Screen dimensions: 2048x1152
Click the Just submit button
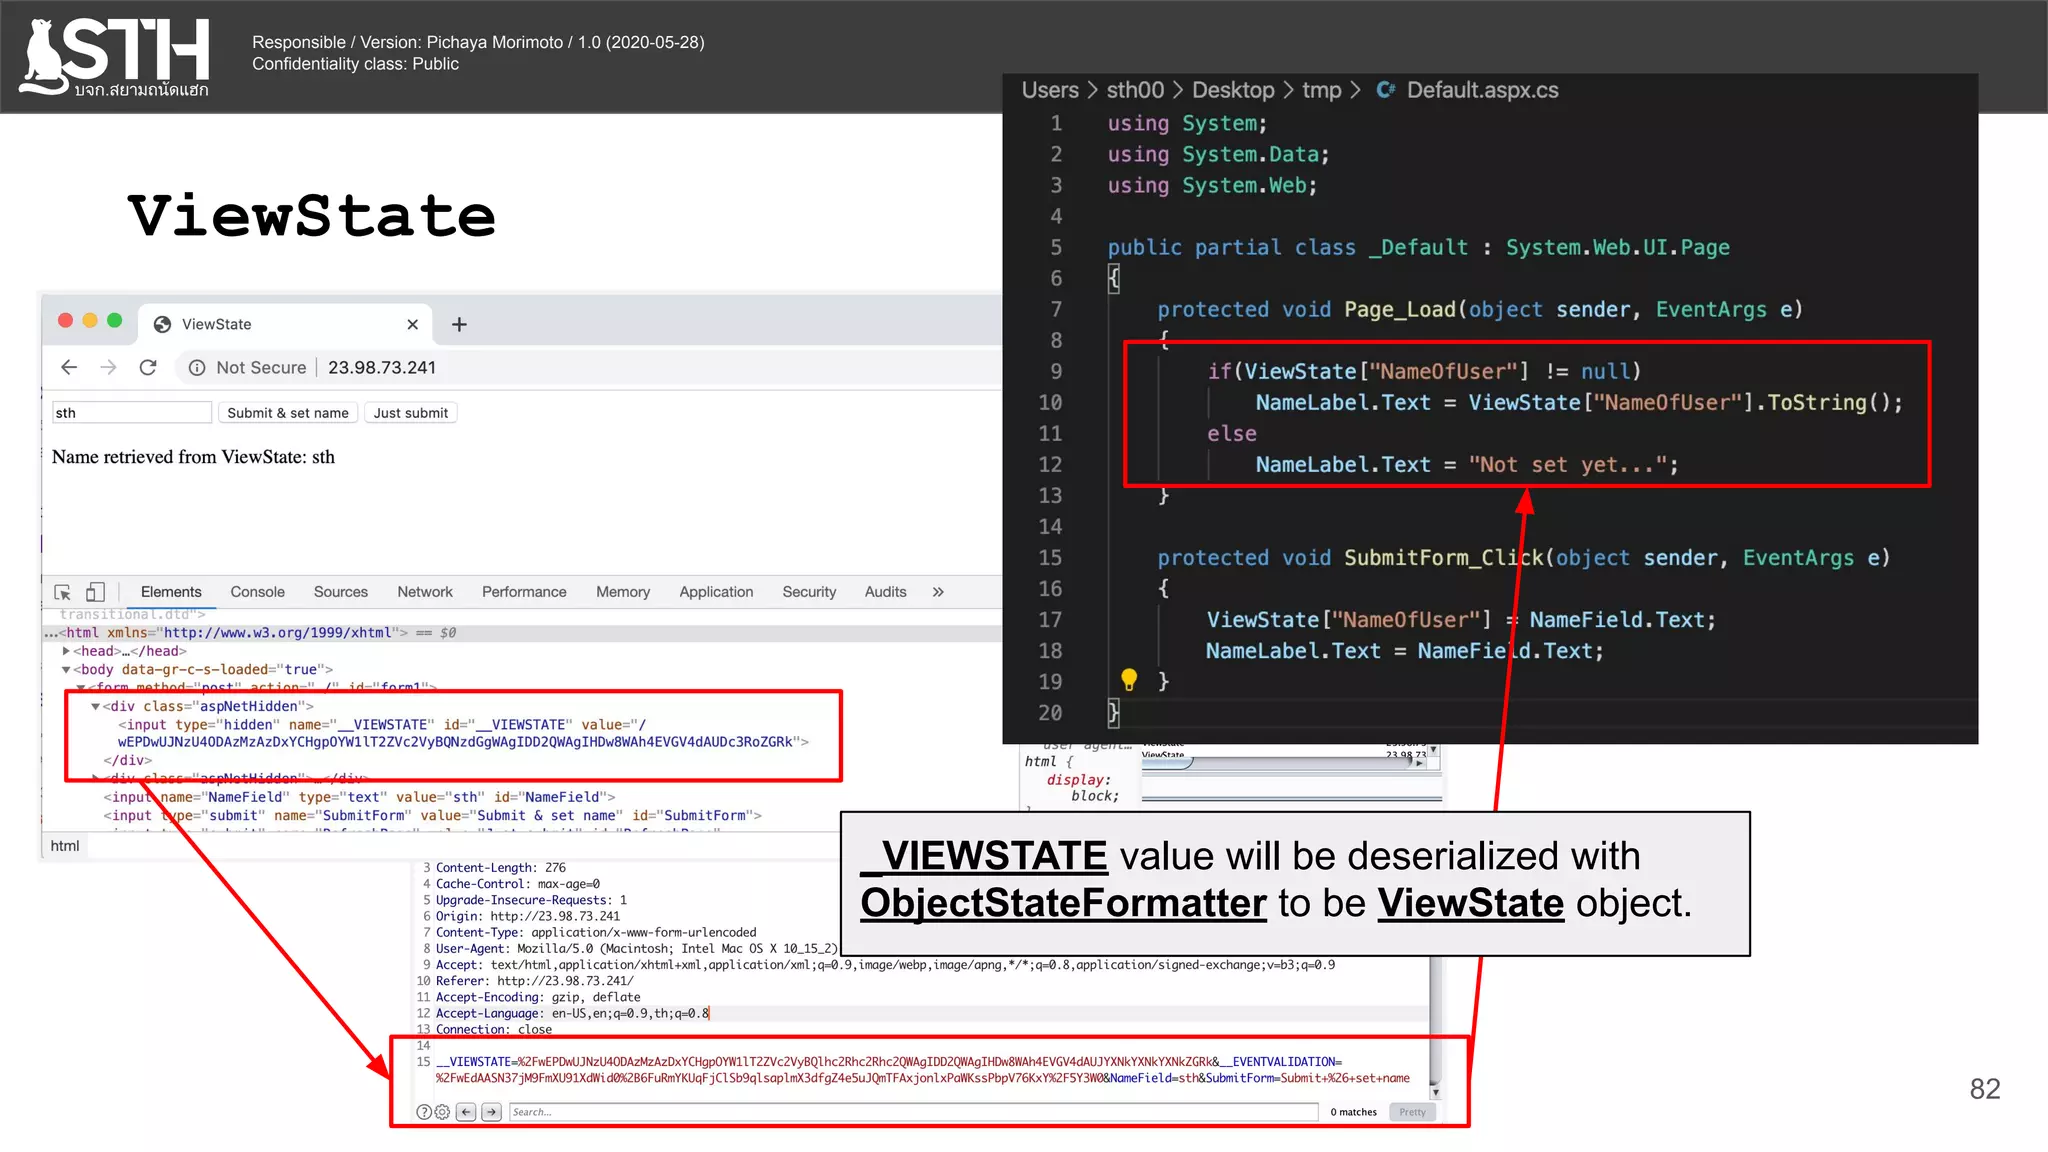click(x=411, y=413)
